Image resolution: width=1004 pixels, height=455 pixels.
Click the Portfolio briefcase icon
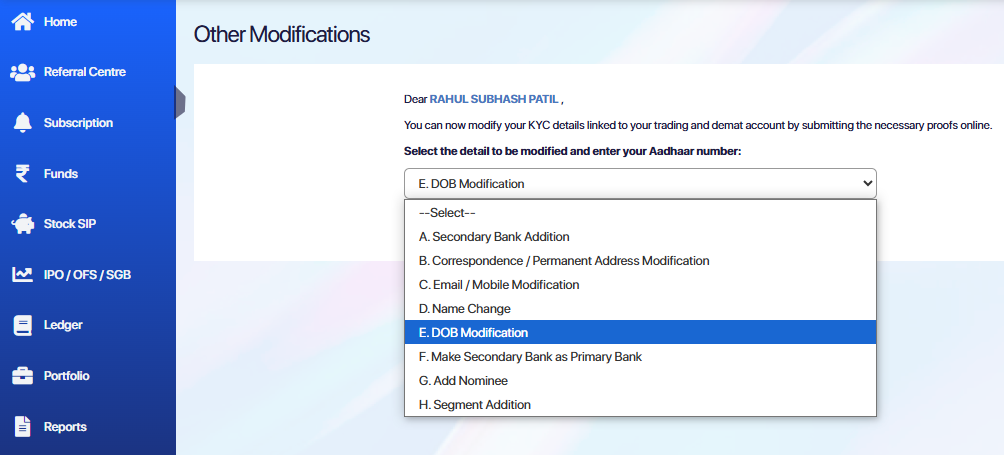[x=22, y=376]
